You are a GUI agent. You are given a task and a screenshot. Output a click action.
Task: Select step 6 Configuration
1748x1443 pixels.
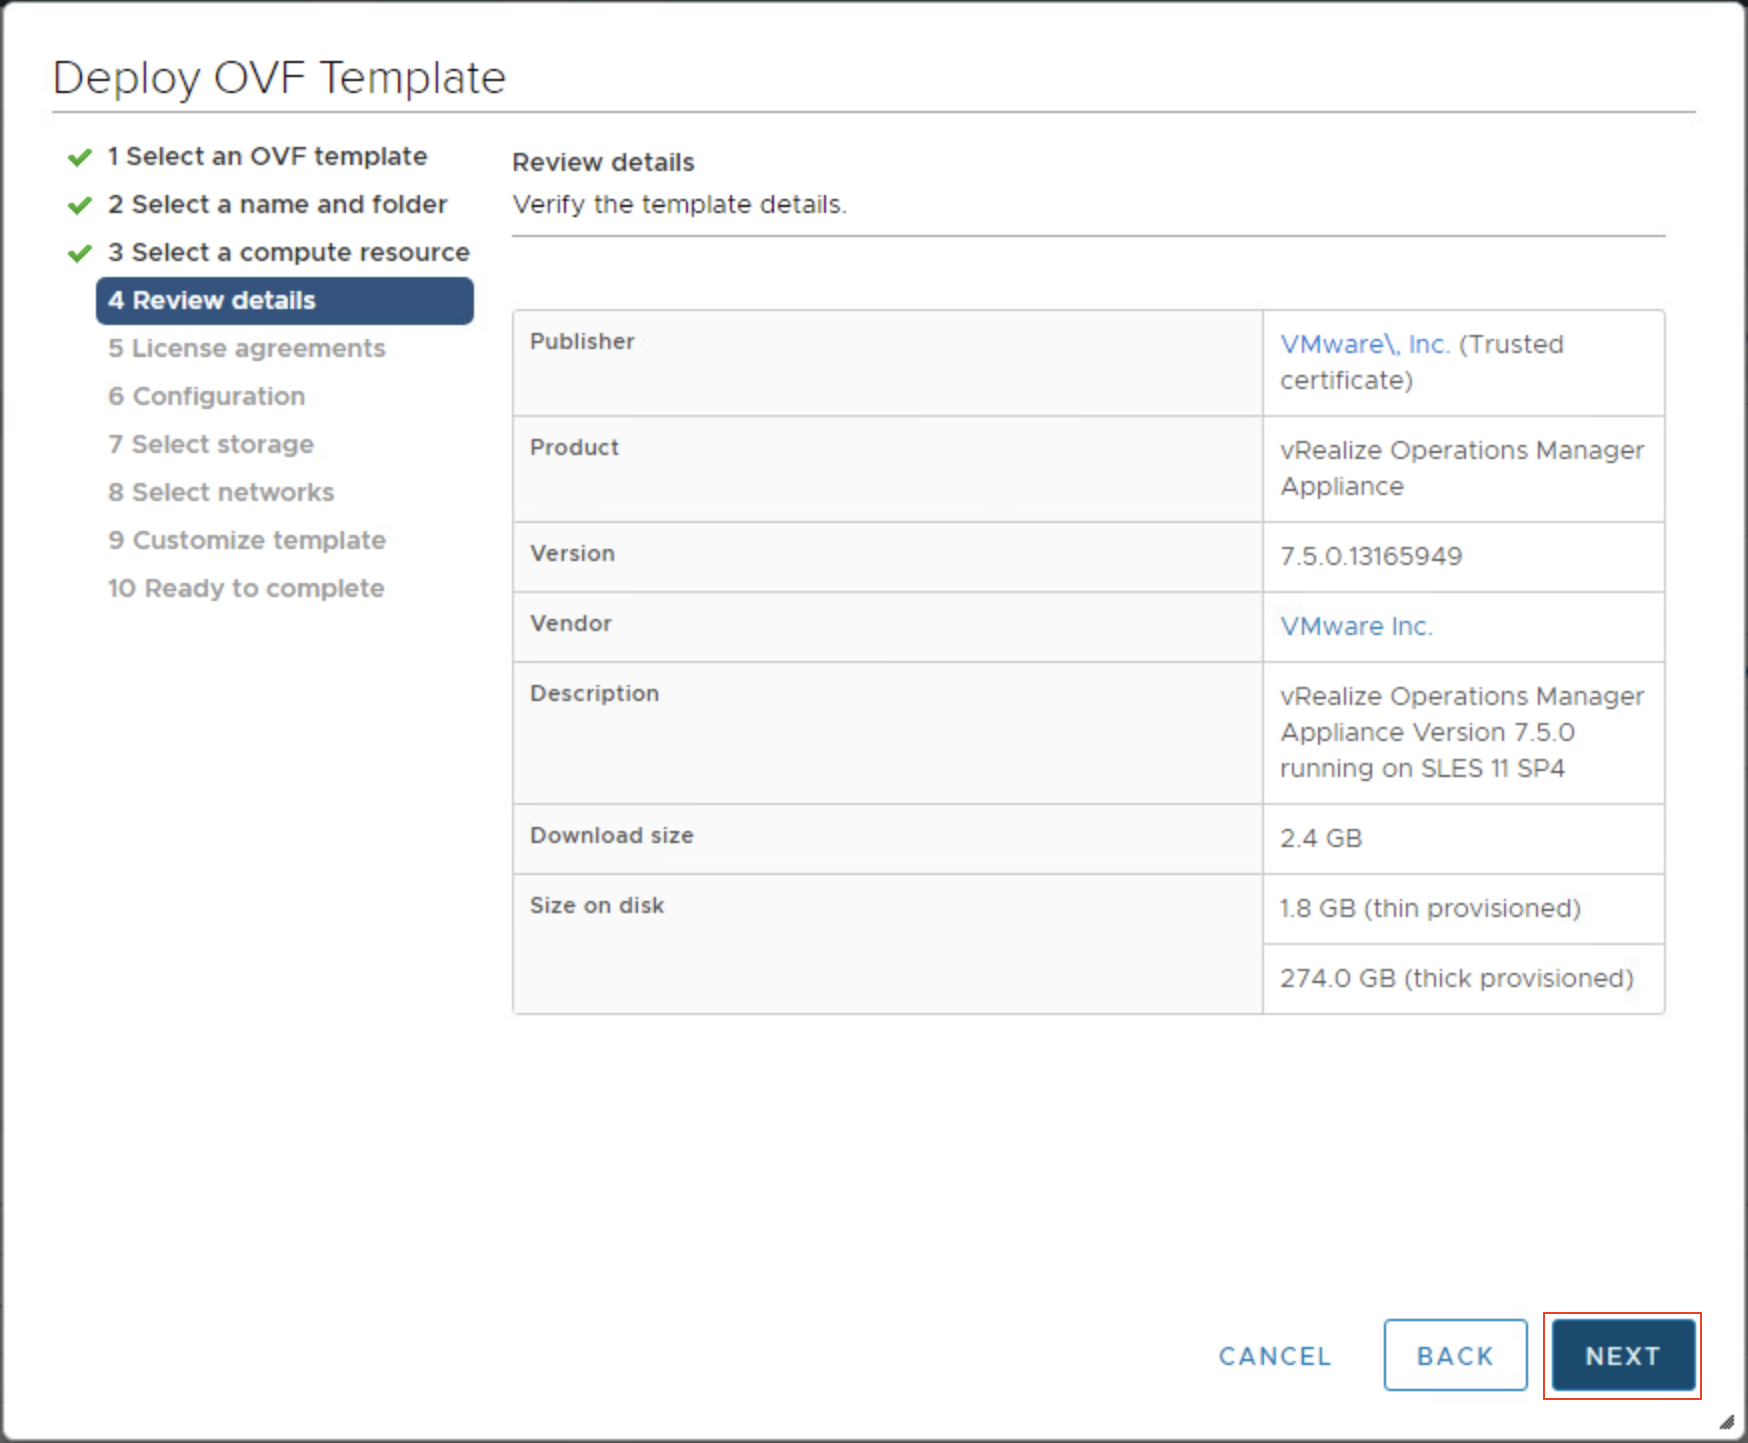pos(206,396)
